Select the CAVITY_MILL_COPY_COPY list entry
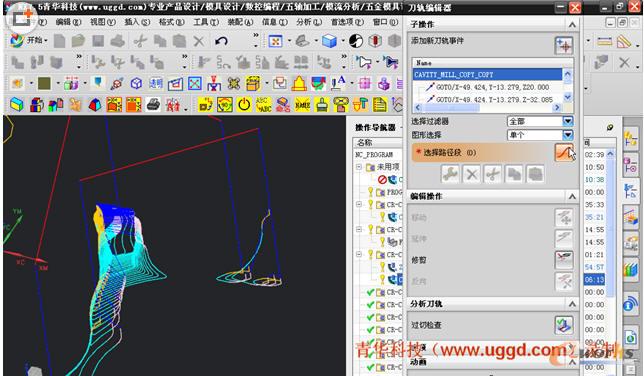 (488, 74)
